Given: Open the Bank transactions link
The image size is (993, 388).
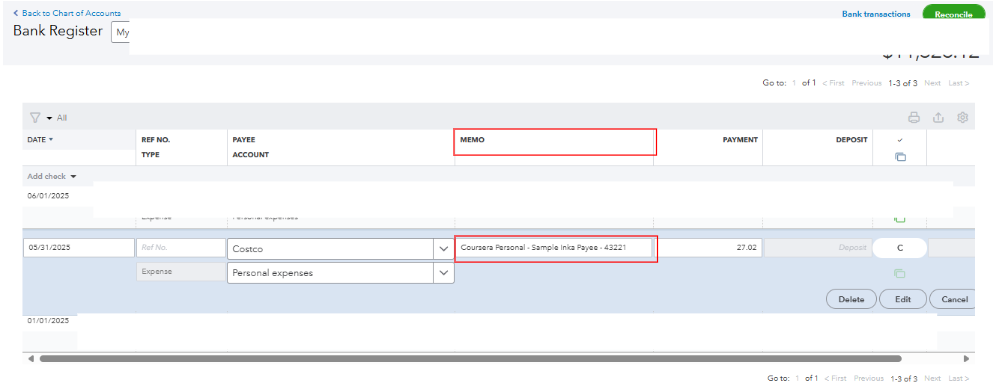Looking at the screenshot, I should (876, 14).
